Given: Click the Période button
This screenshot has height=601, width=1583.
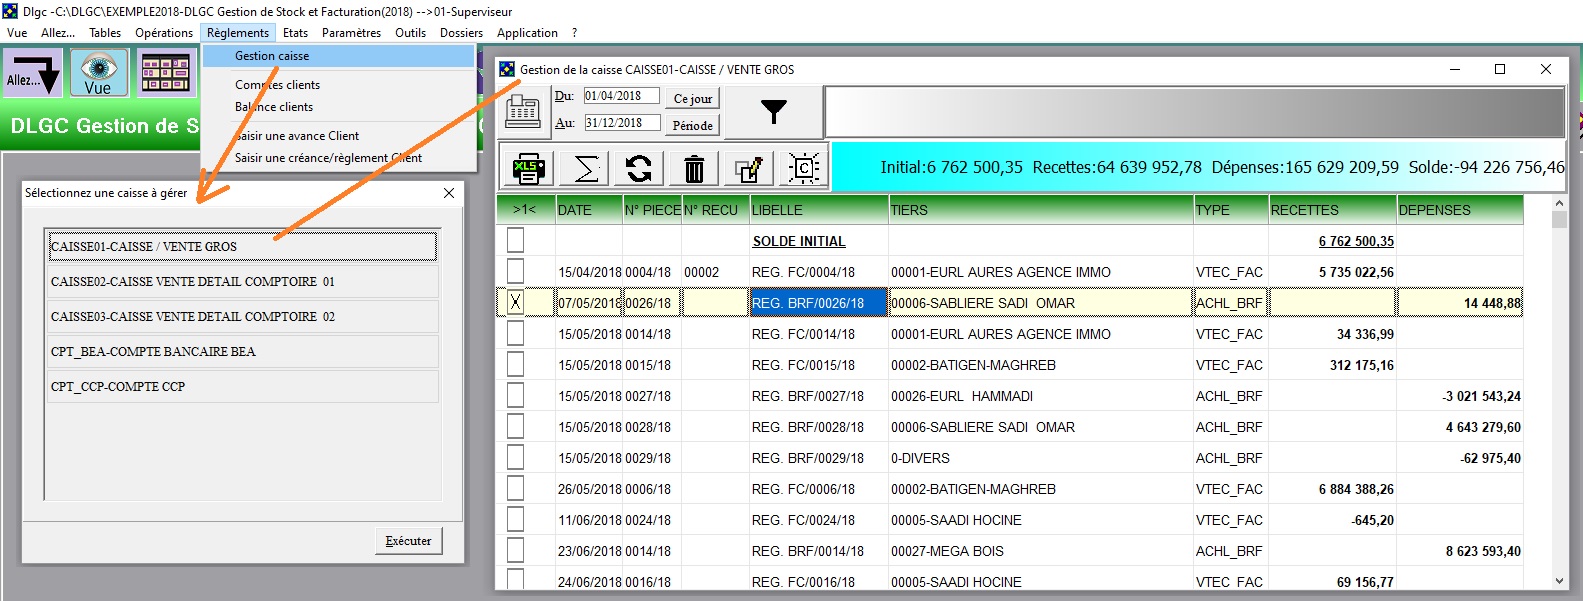Looking at the screenshot, I should pos(693,126).
